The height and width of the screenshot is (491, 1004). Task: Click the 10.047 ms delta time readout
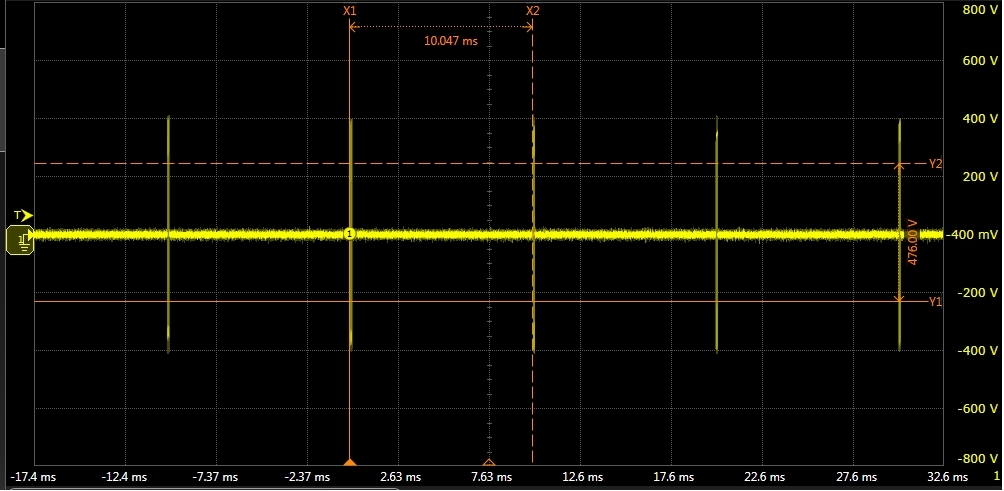[451, 42]
